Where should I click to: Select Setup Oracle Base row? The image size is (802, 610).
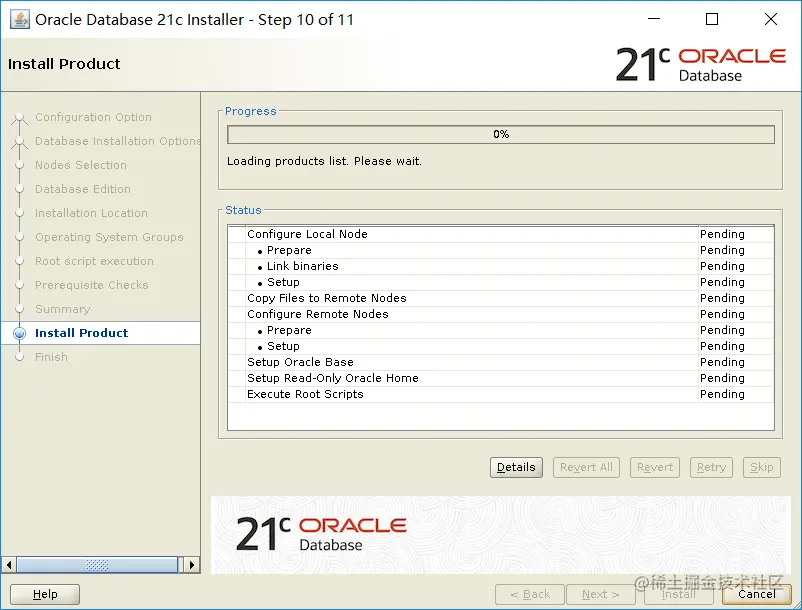501,362
